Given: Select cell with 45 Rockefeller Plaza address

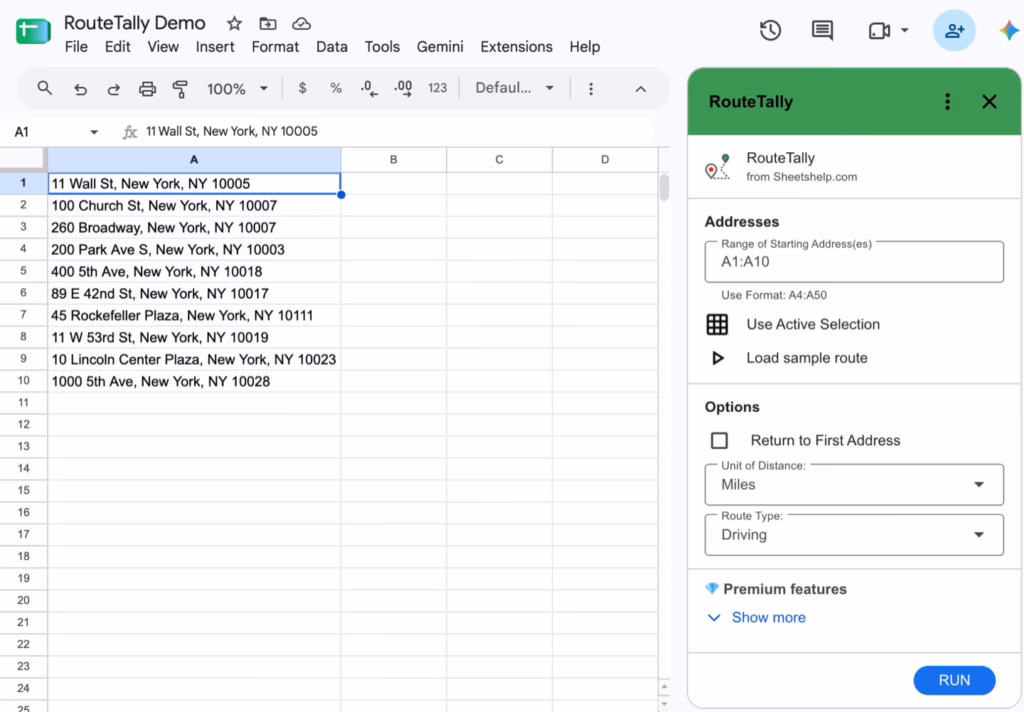Looking at the screenshot, I should [x=194, y=316].
